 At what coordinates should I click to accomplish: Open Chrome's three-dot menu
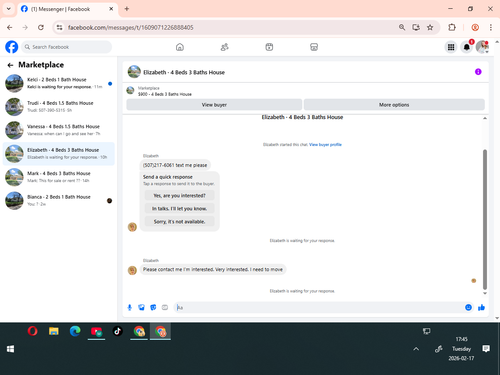(x=491, y=27)
